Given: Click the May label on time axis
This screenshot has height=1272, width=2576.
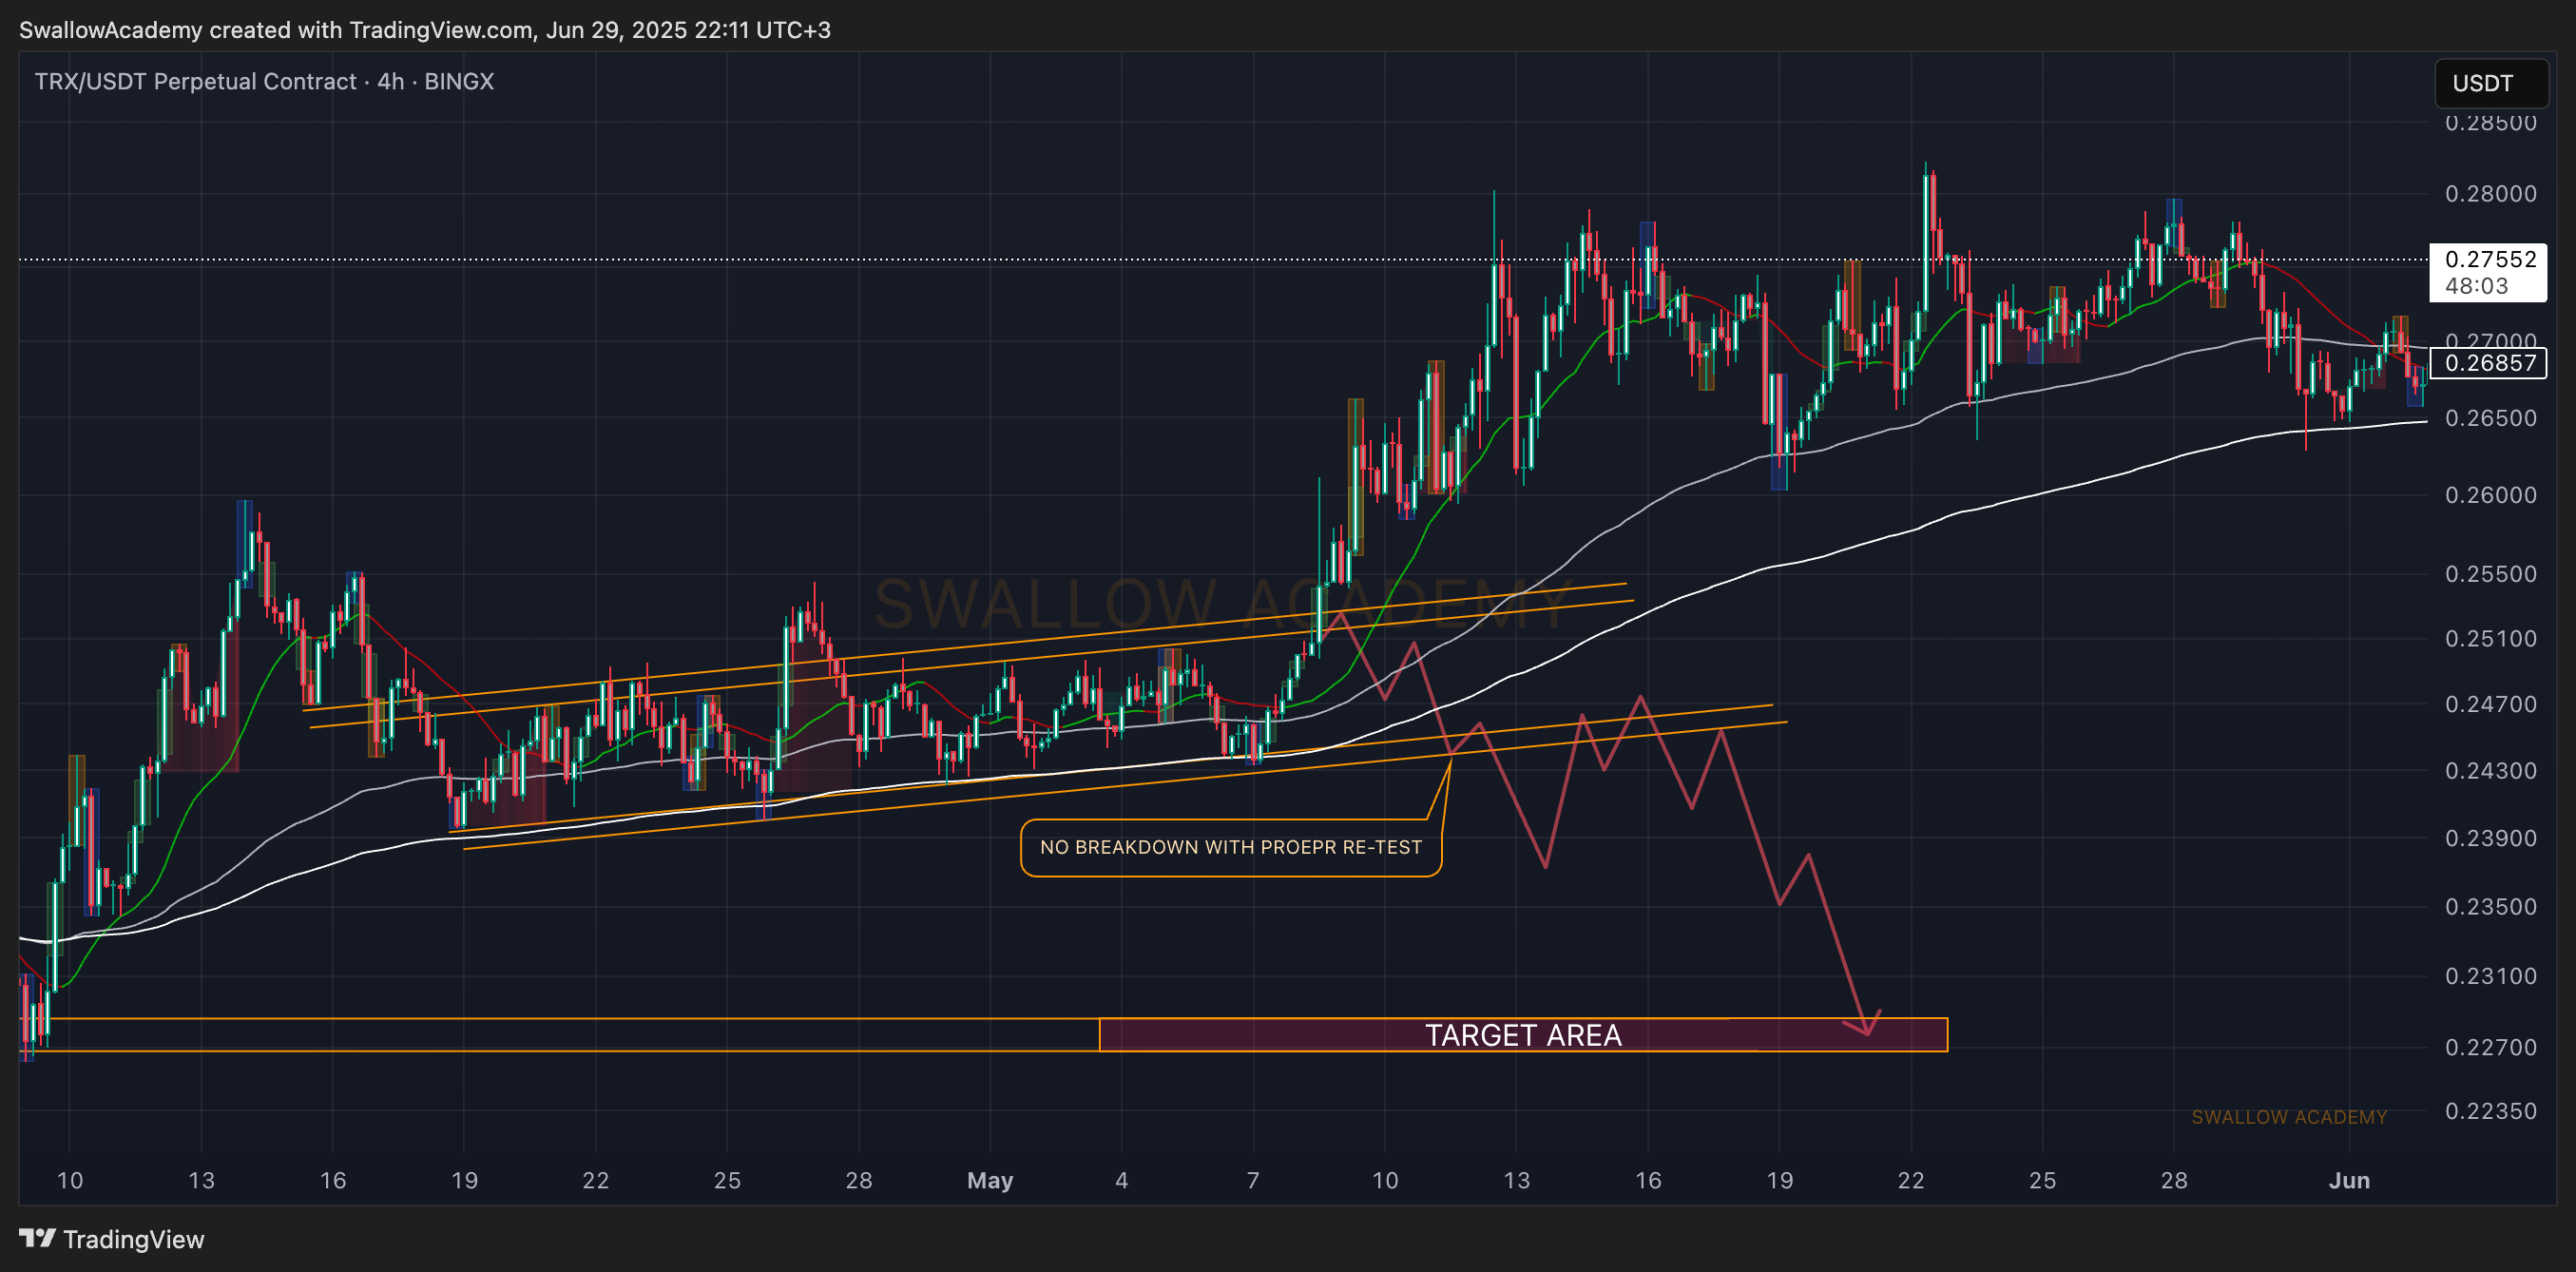Looking at the screenshot, I should 990,1180.
